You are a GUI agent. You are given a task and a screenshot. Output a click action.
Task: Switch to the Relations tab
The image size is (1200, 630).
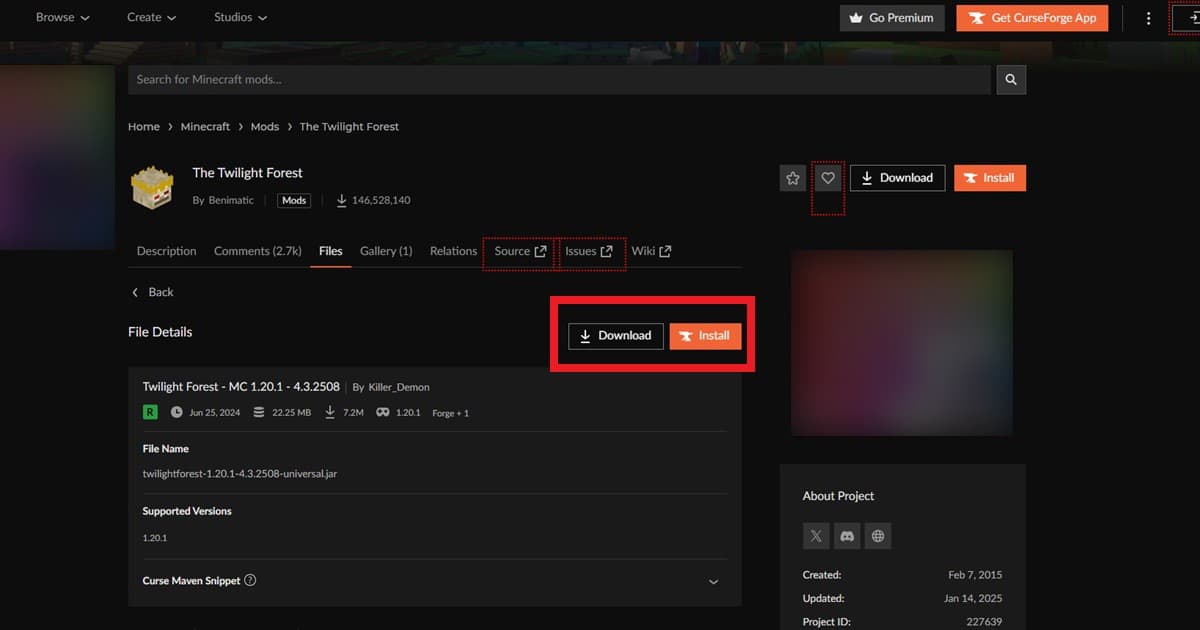tap(453, 251)
